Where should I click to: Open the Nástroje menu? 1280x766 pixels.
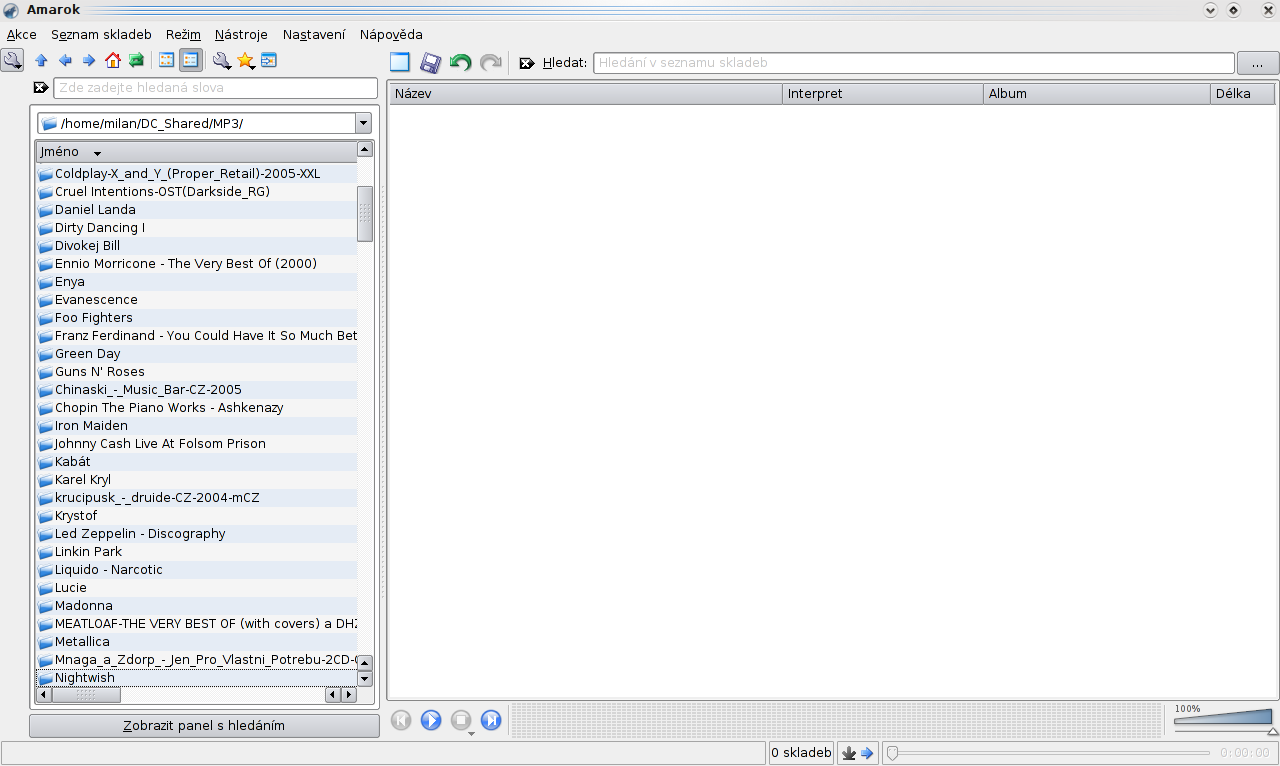tap(241, 34)
